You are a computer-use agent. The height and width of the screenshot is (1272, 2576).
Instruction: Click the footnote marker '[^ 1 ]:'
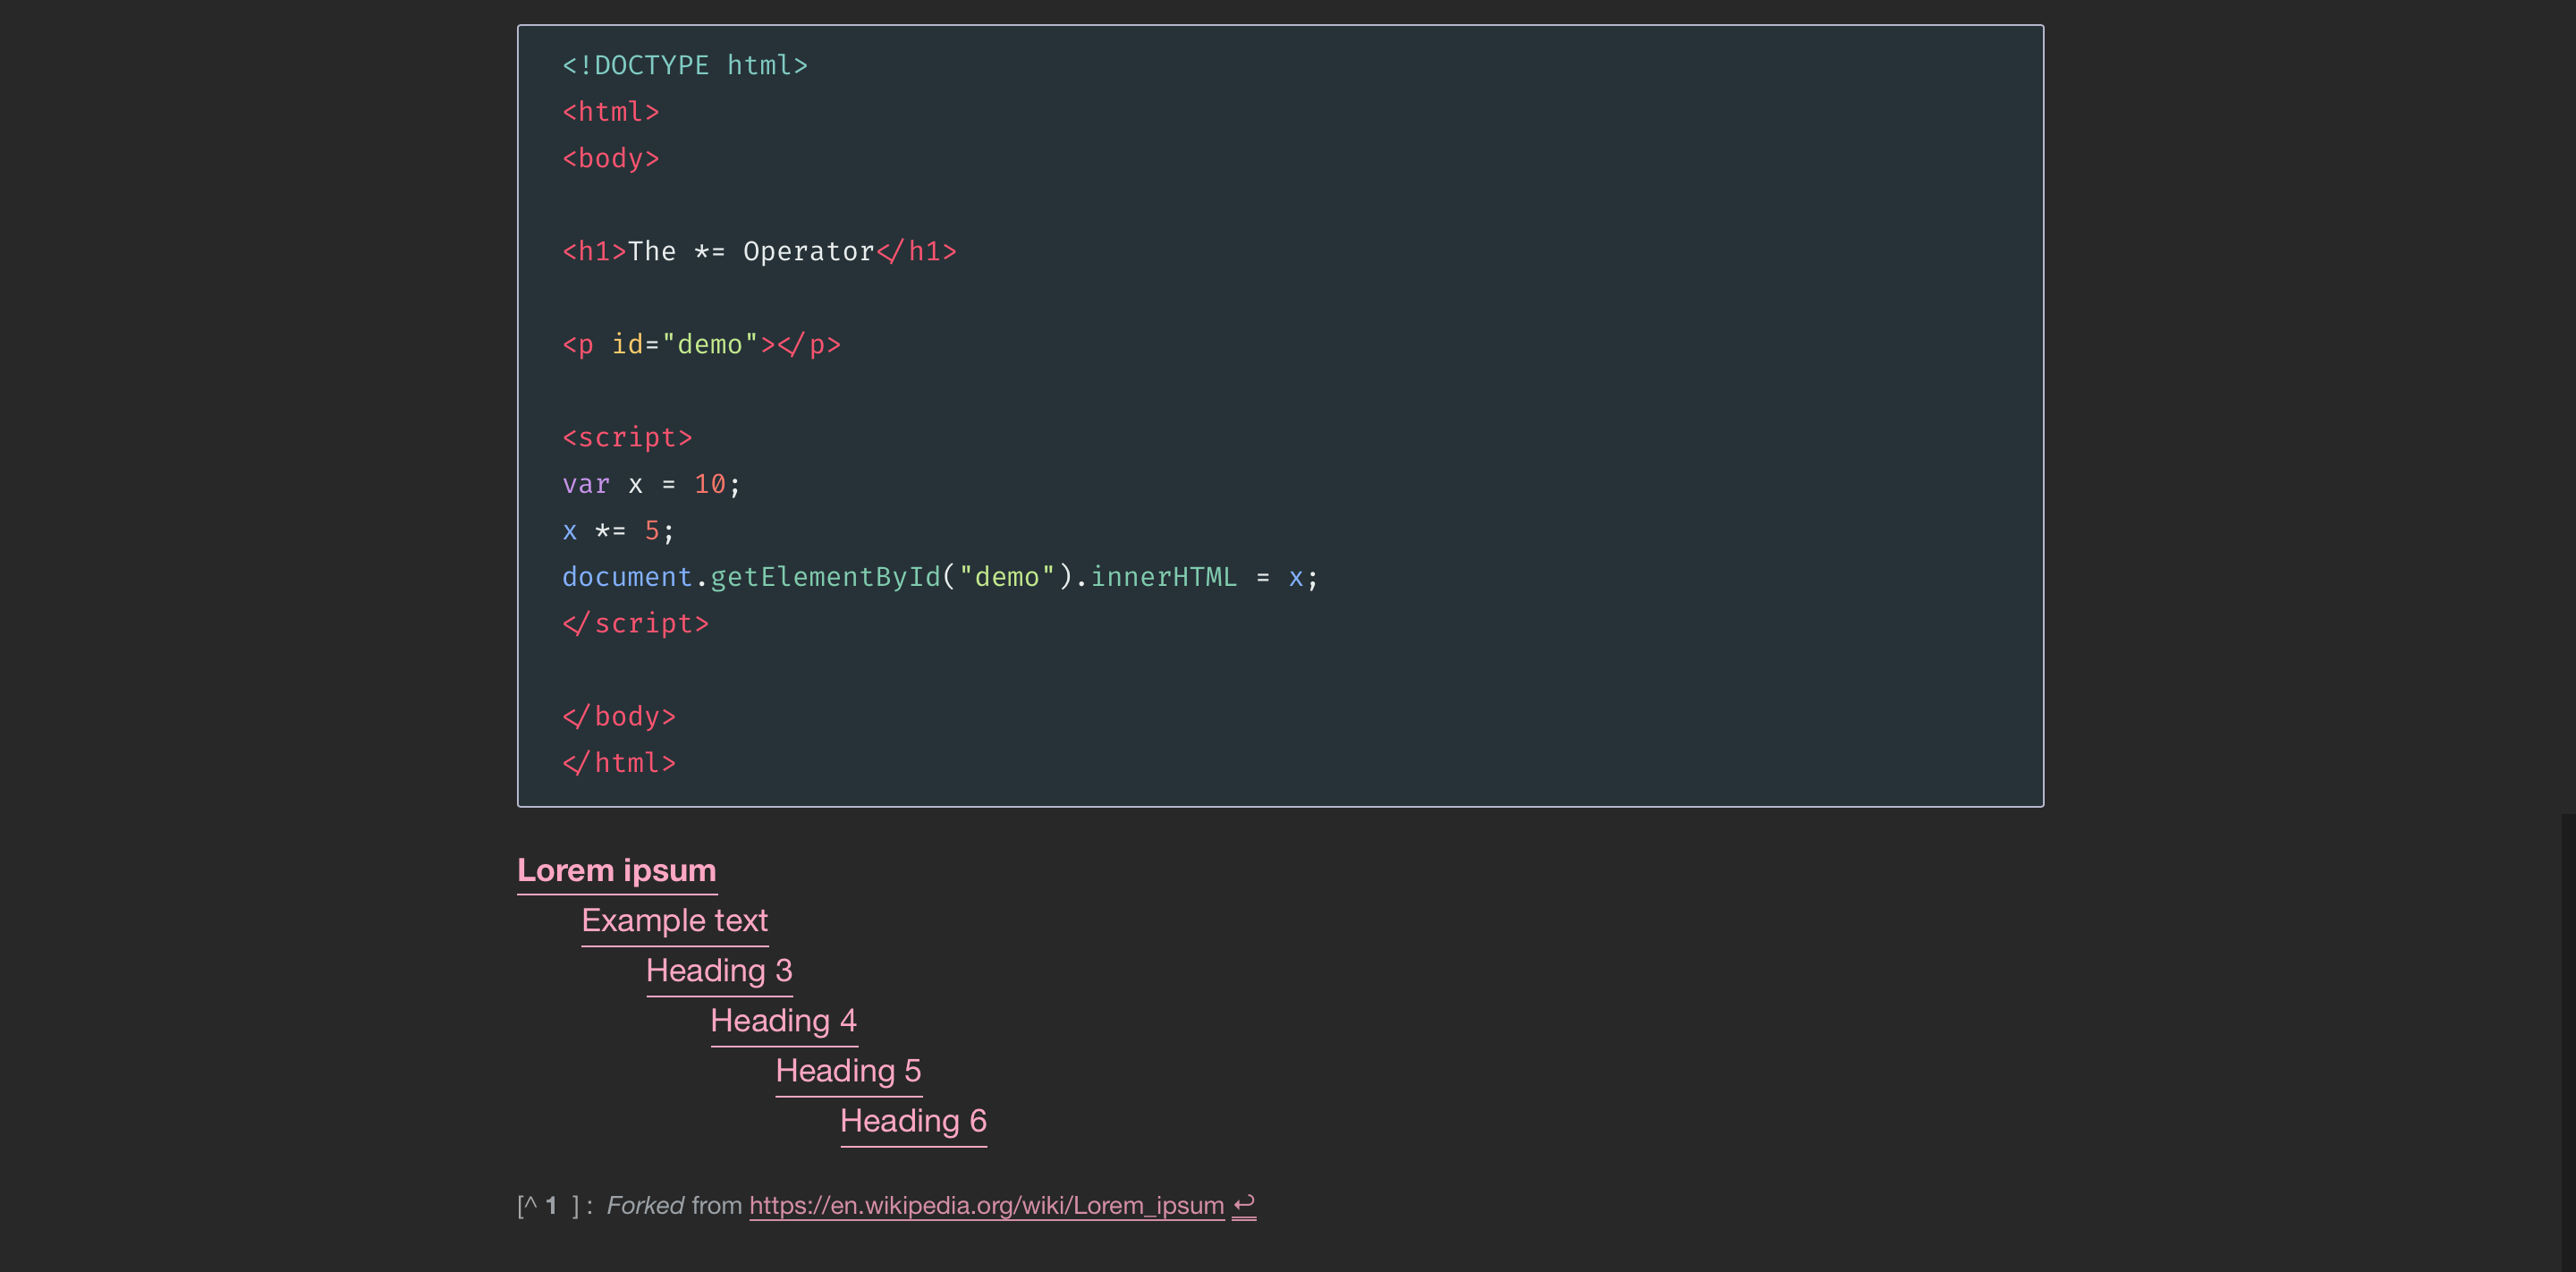pos(555,1205)
